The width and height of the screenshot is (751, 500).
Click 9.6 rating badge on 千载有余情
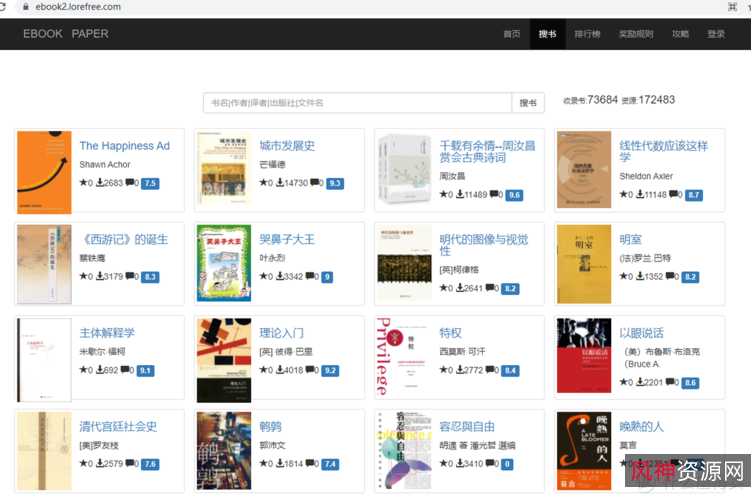tap(514, 195)
